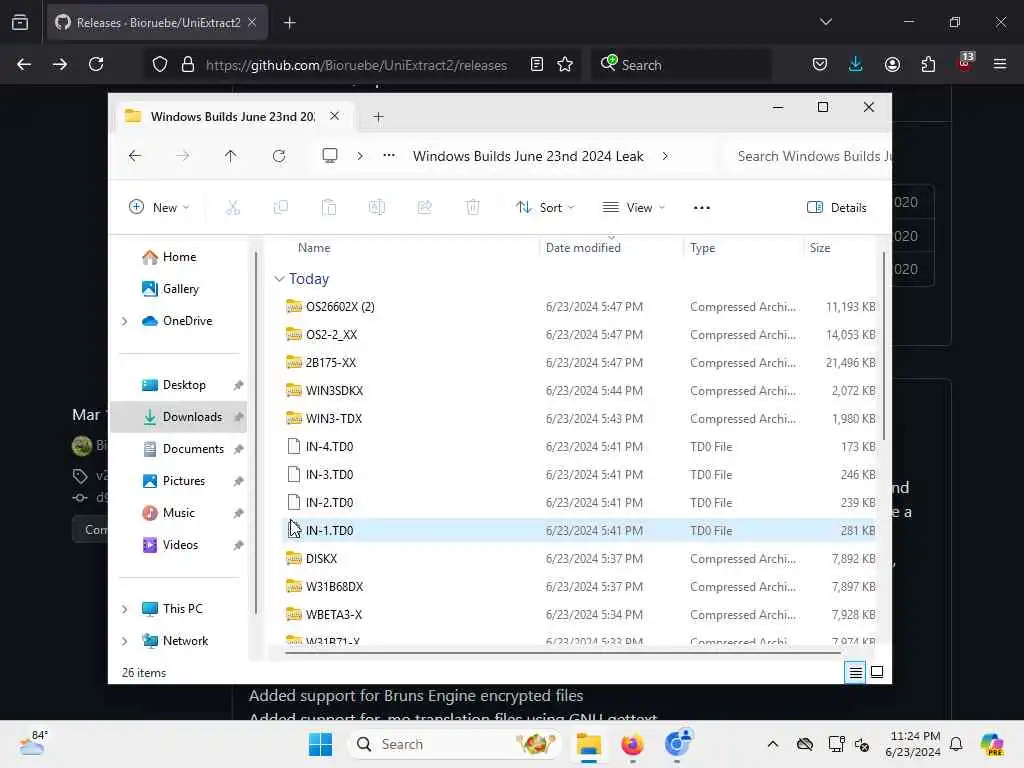Toggle the Details pane button

point(837,208)
